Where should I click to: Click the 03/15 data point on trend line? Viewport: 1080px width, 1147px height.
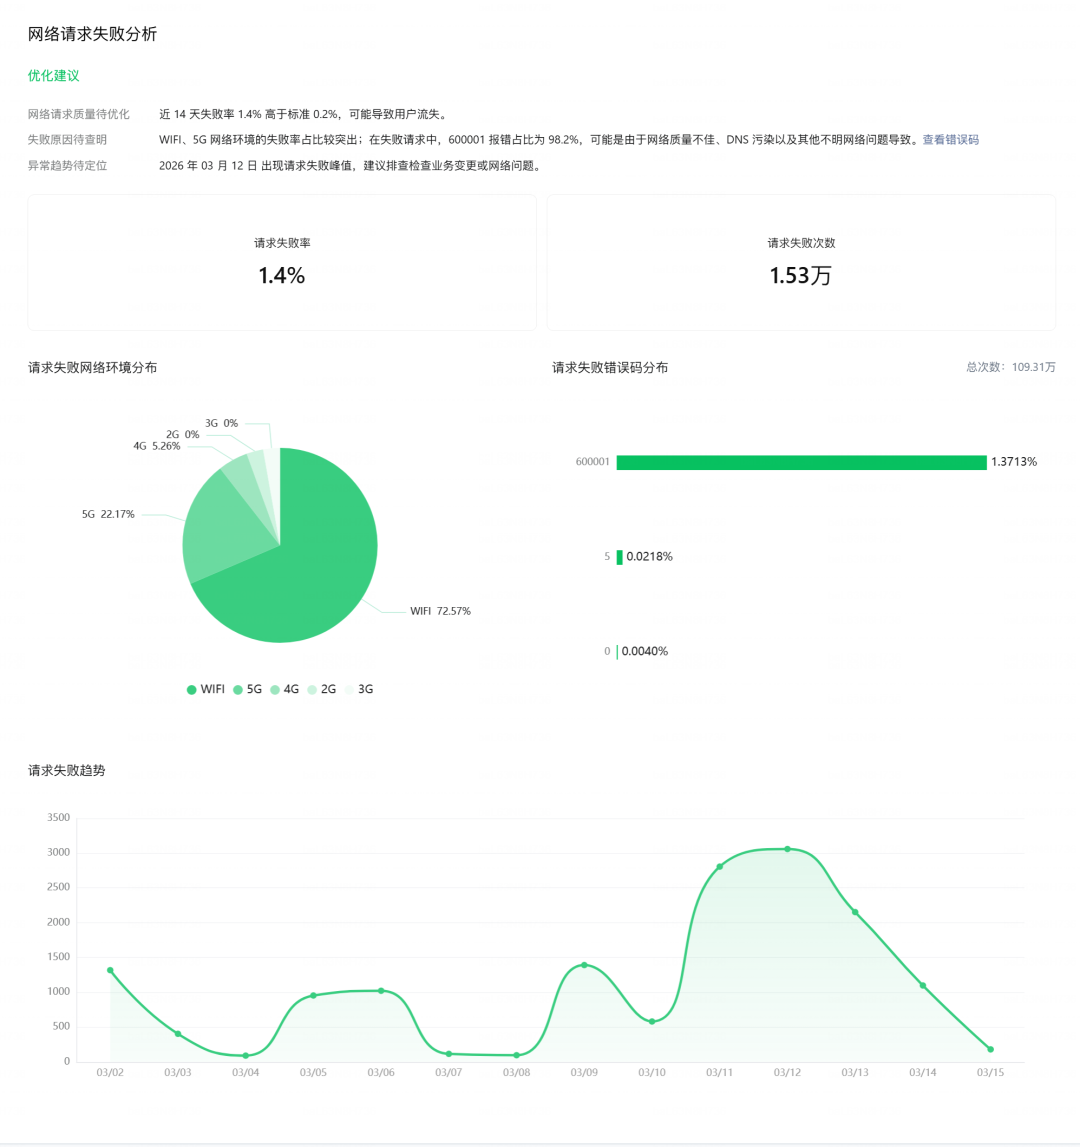(x=991, y=1049)
